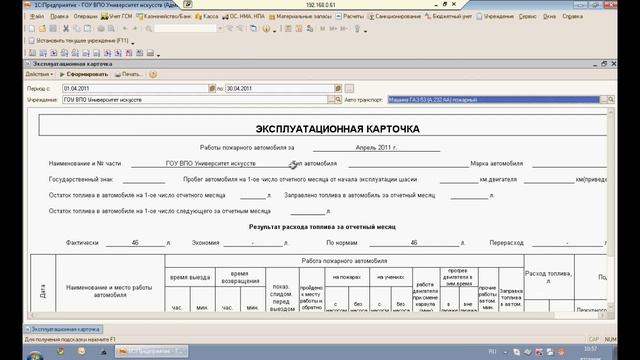Open the Операции menu

[x=85, y=16]
